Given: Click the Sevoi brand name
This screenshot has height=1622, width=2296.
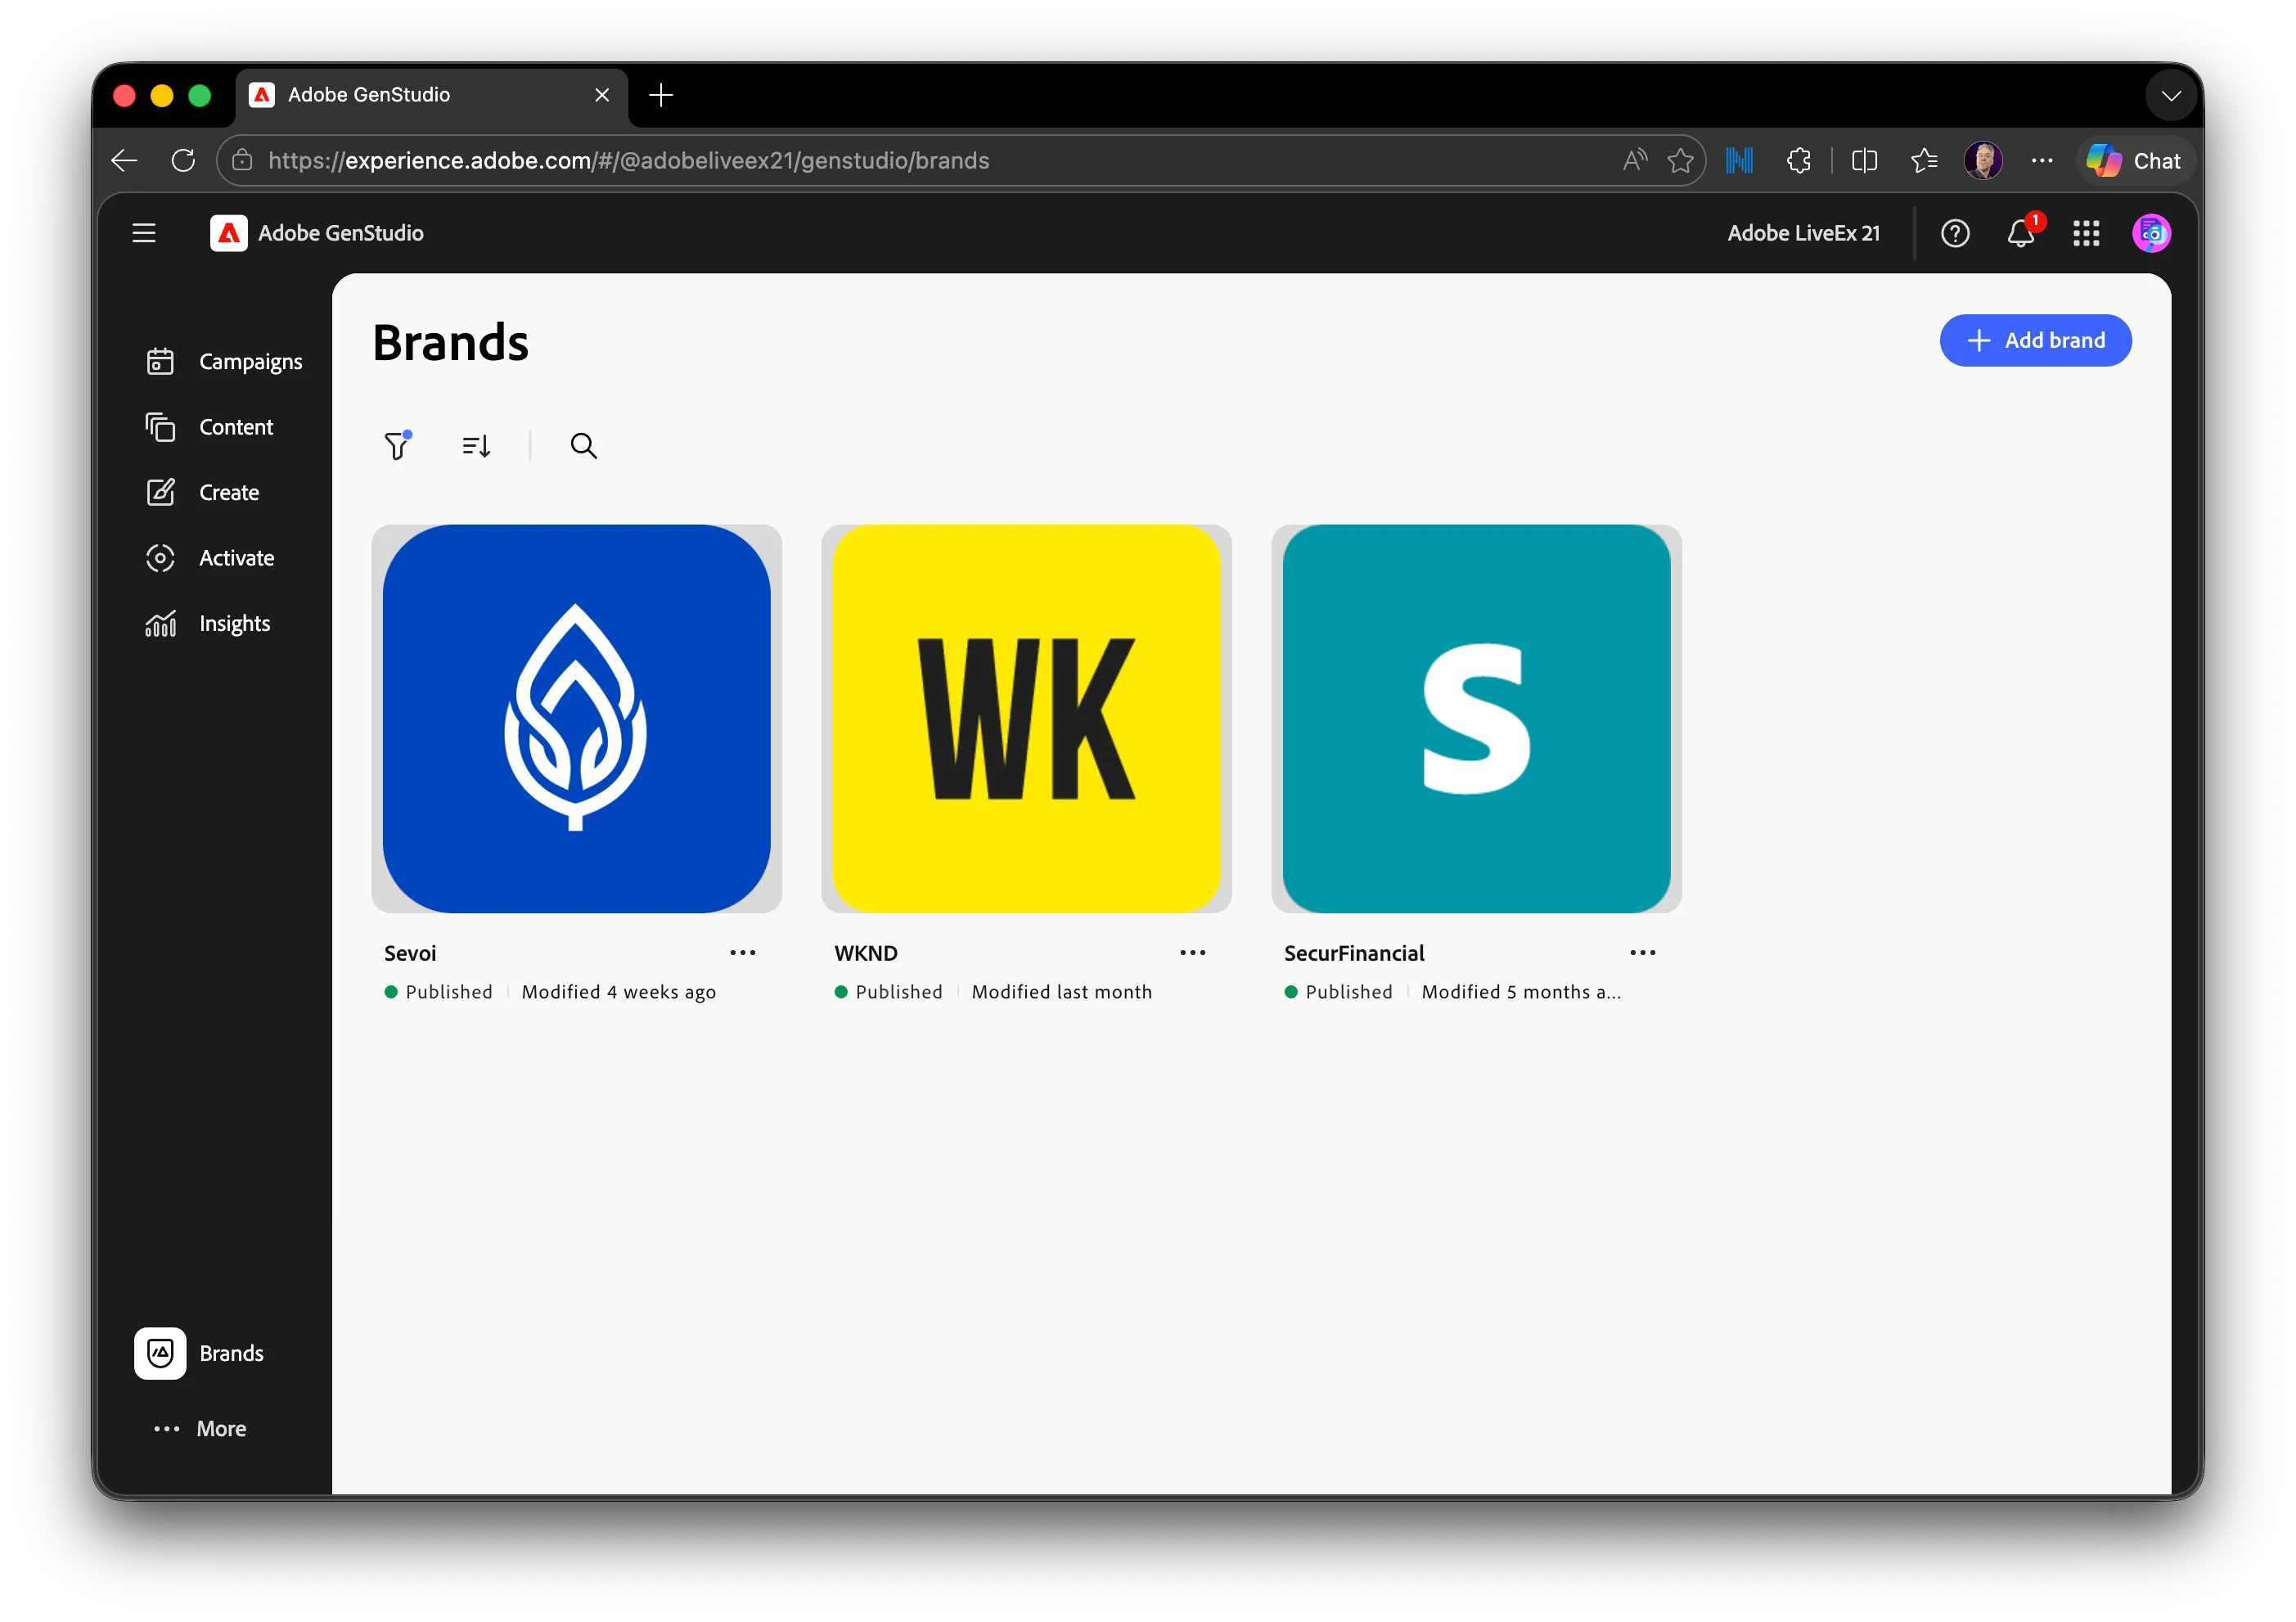Looking at the screenshot, I should pos(410,952).
